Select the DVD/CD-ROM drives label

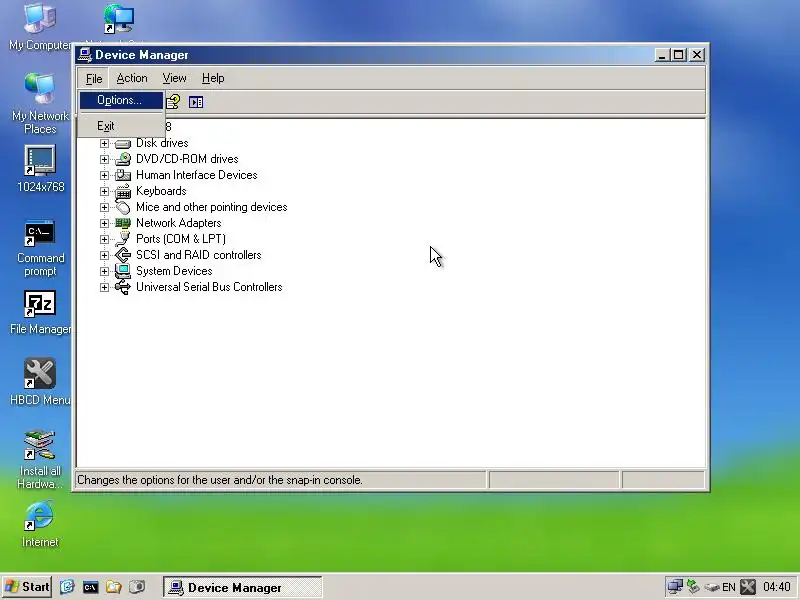click(187, 159)
